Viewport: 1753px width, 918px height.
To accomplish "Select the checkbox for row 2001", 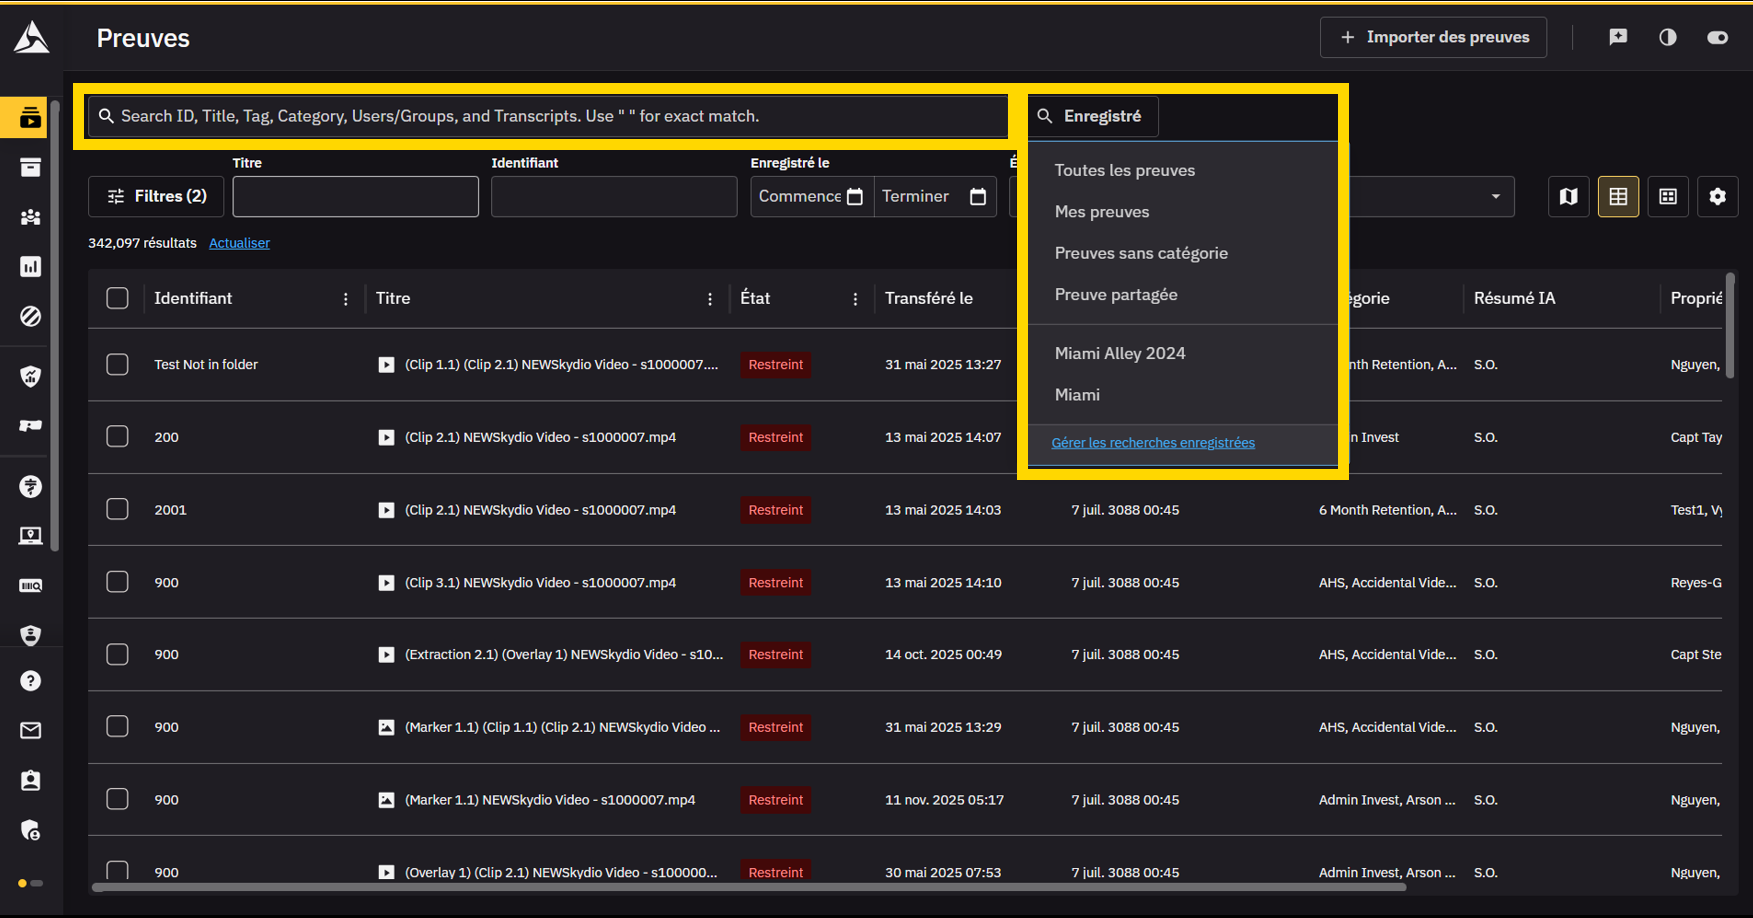I will click(117, 509).
